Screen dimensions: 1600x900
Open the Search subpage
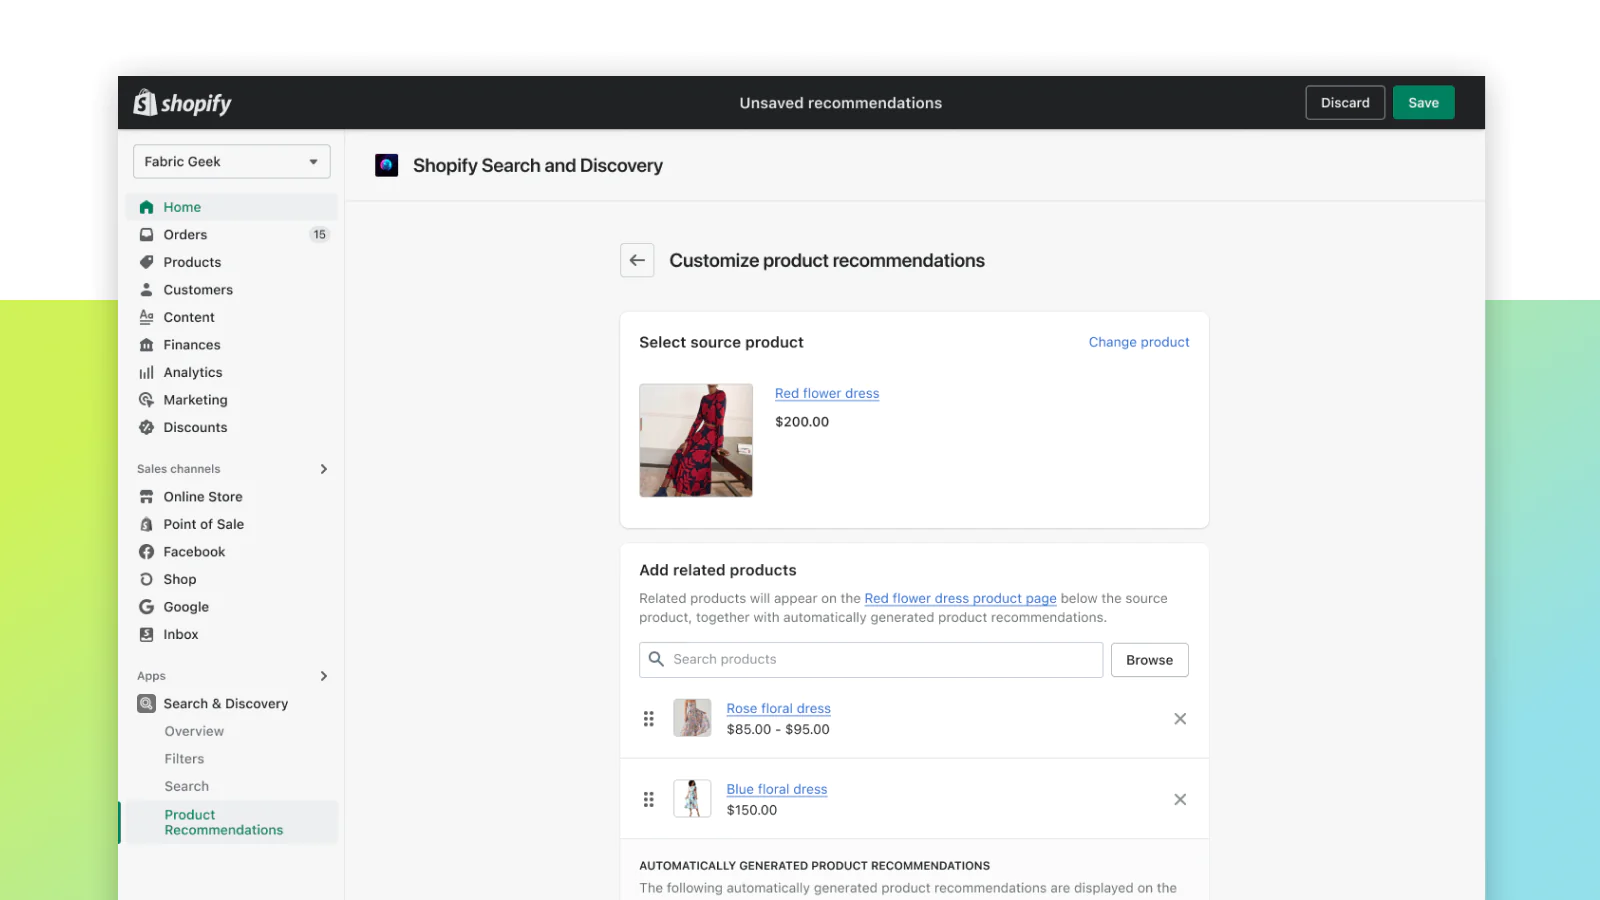pyautogui.click(x=187, y=786)
